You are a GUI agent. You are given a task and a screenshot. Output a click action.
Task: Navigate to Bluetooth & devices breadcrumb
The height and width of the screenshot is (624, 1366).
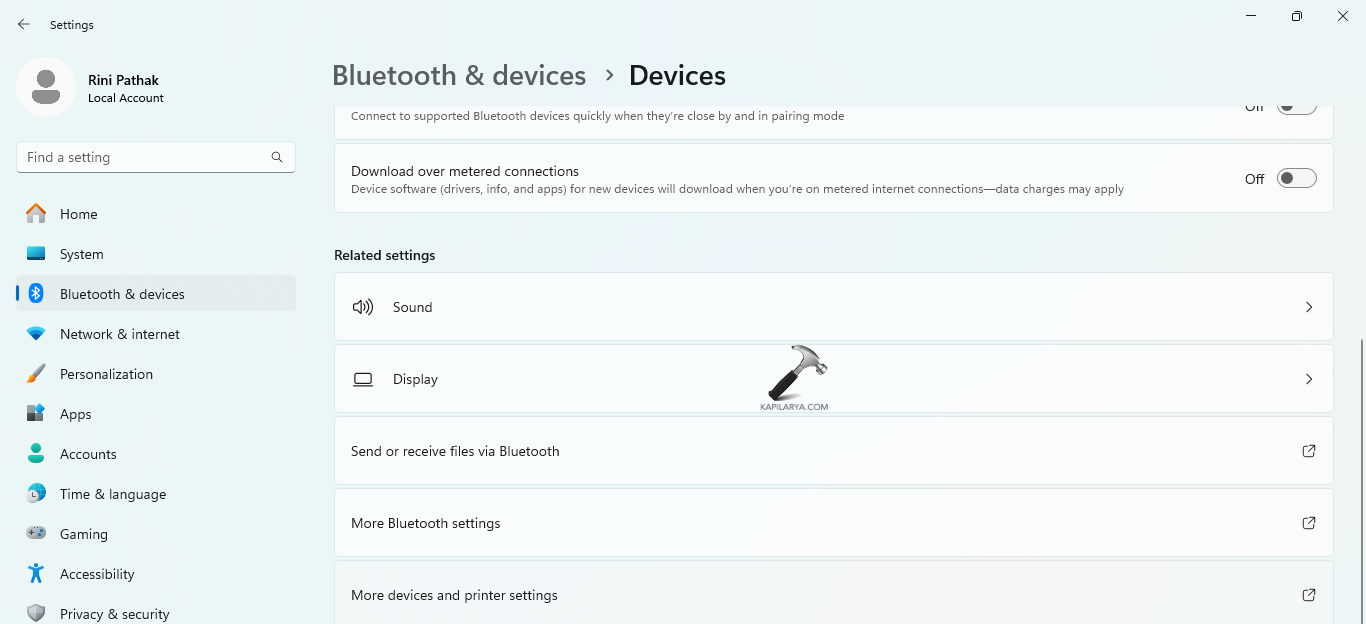pyautogui.click(x=459, y=75)
